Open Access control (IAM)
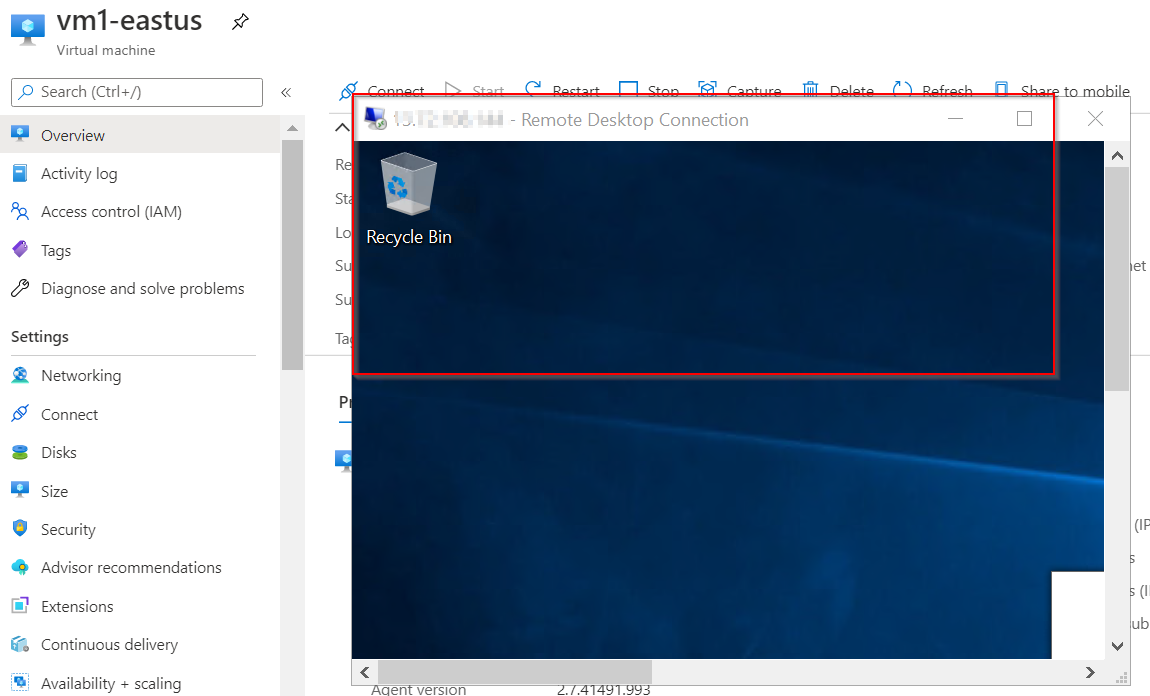The image size is (1150, 696). tap(112, 211)
